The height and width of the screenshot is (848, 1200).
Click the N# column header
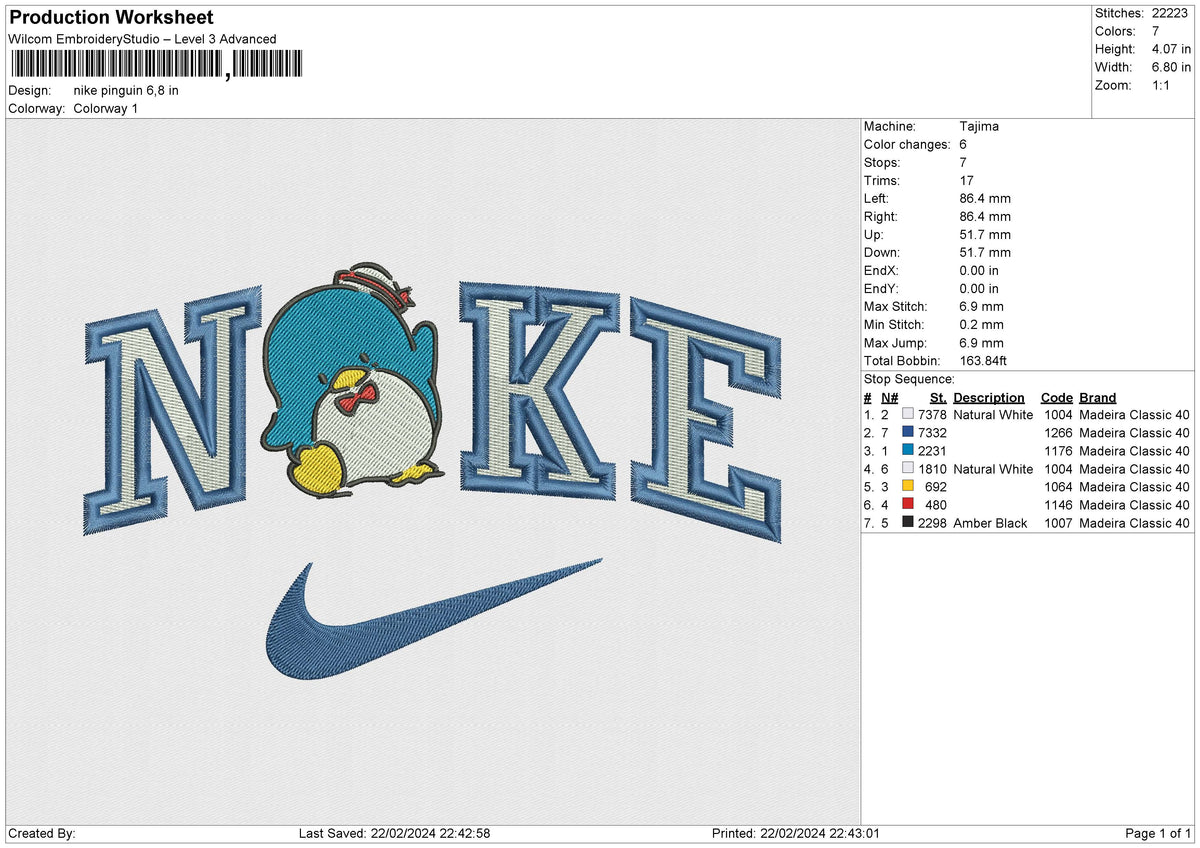click(889, 397)
